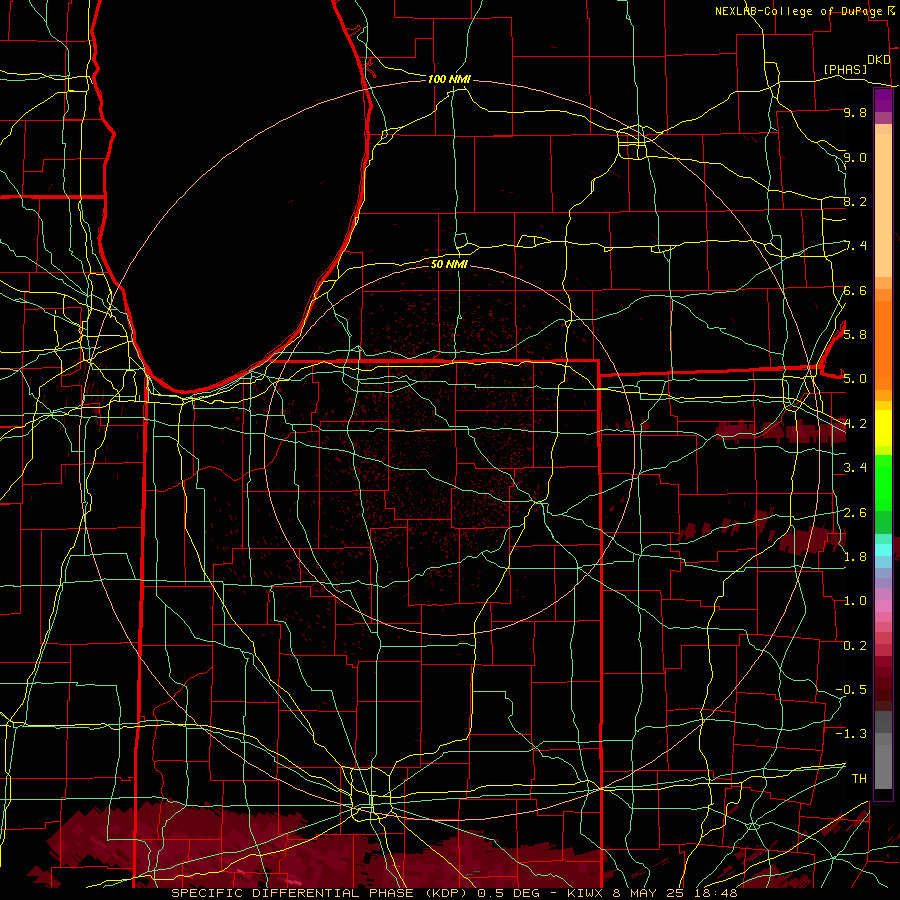The image size is (900, 900).
Task: Click the 8.2 value on the color scale
Action: tap(855, 201)
